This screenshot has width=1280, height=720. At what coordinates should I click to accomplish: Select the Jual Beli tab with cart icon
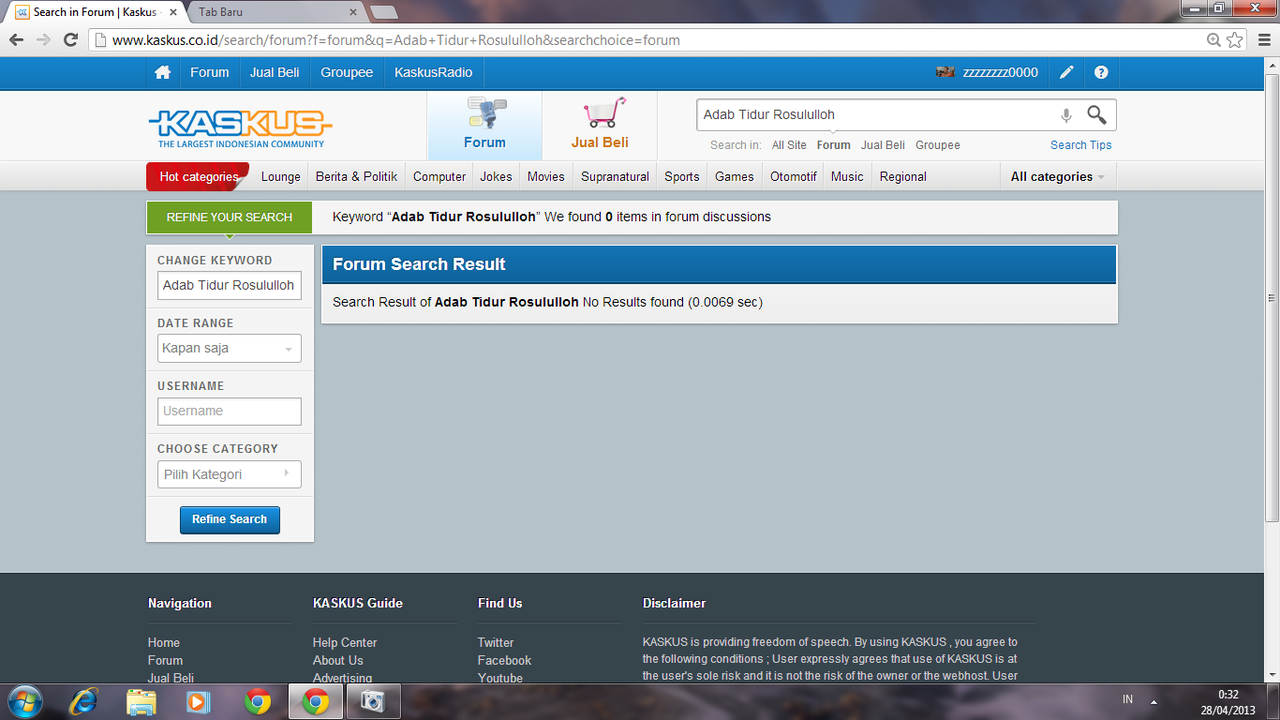(600, 126)
